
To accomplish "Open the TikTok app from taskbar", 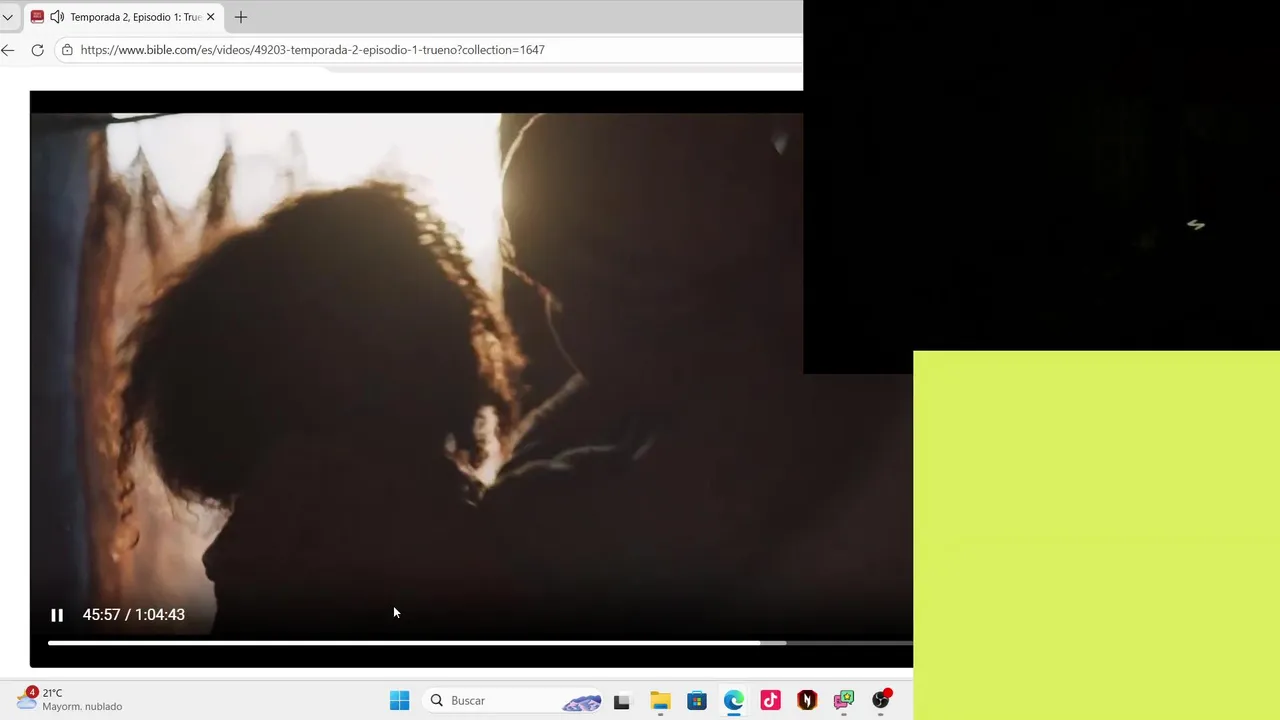I will (770, 701).
